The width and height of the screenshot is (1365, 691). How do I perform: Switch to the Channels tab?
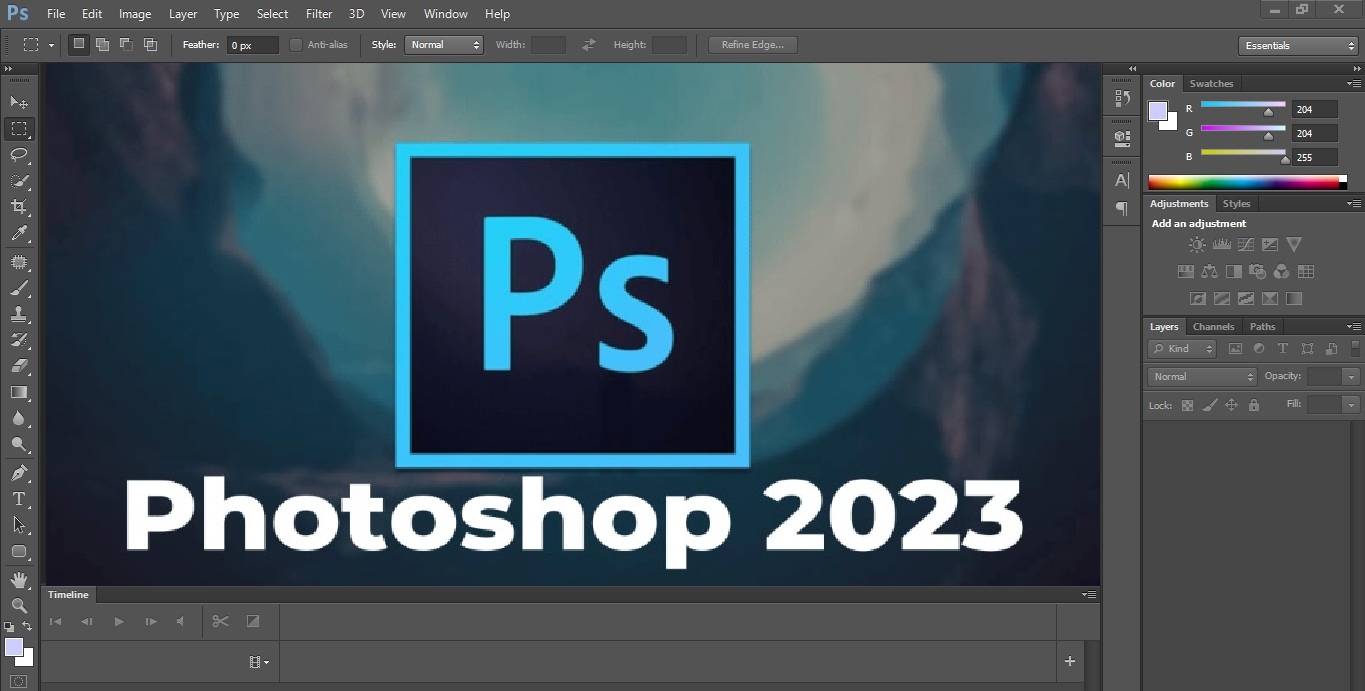pos(1213,326)
